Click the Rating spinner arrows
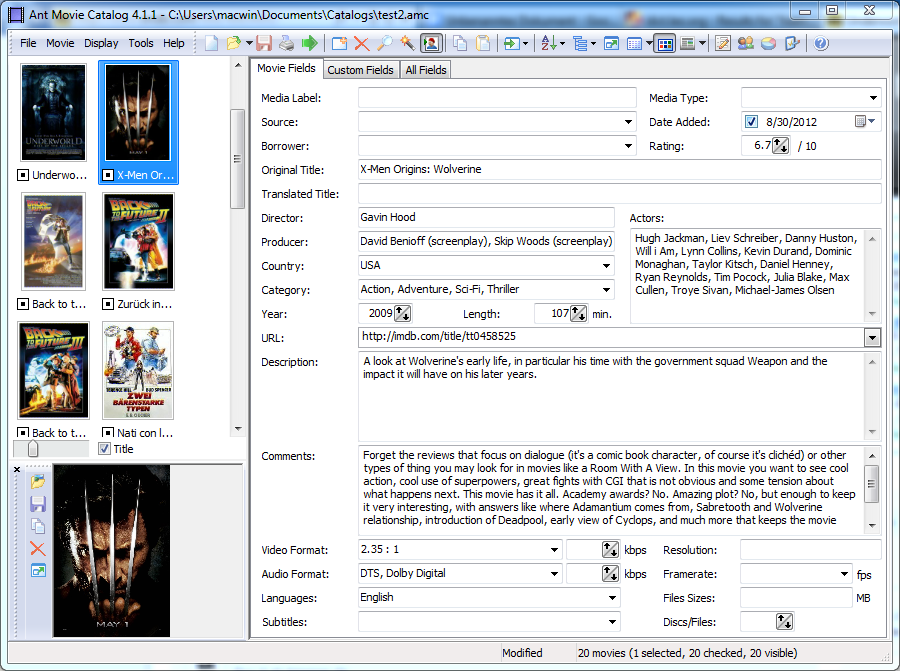Image resolution: width=900 pixels, height=671 pixels. [x=781, y=146]
